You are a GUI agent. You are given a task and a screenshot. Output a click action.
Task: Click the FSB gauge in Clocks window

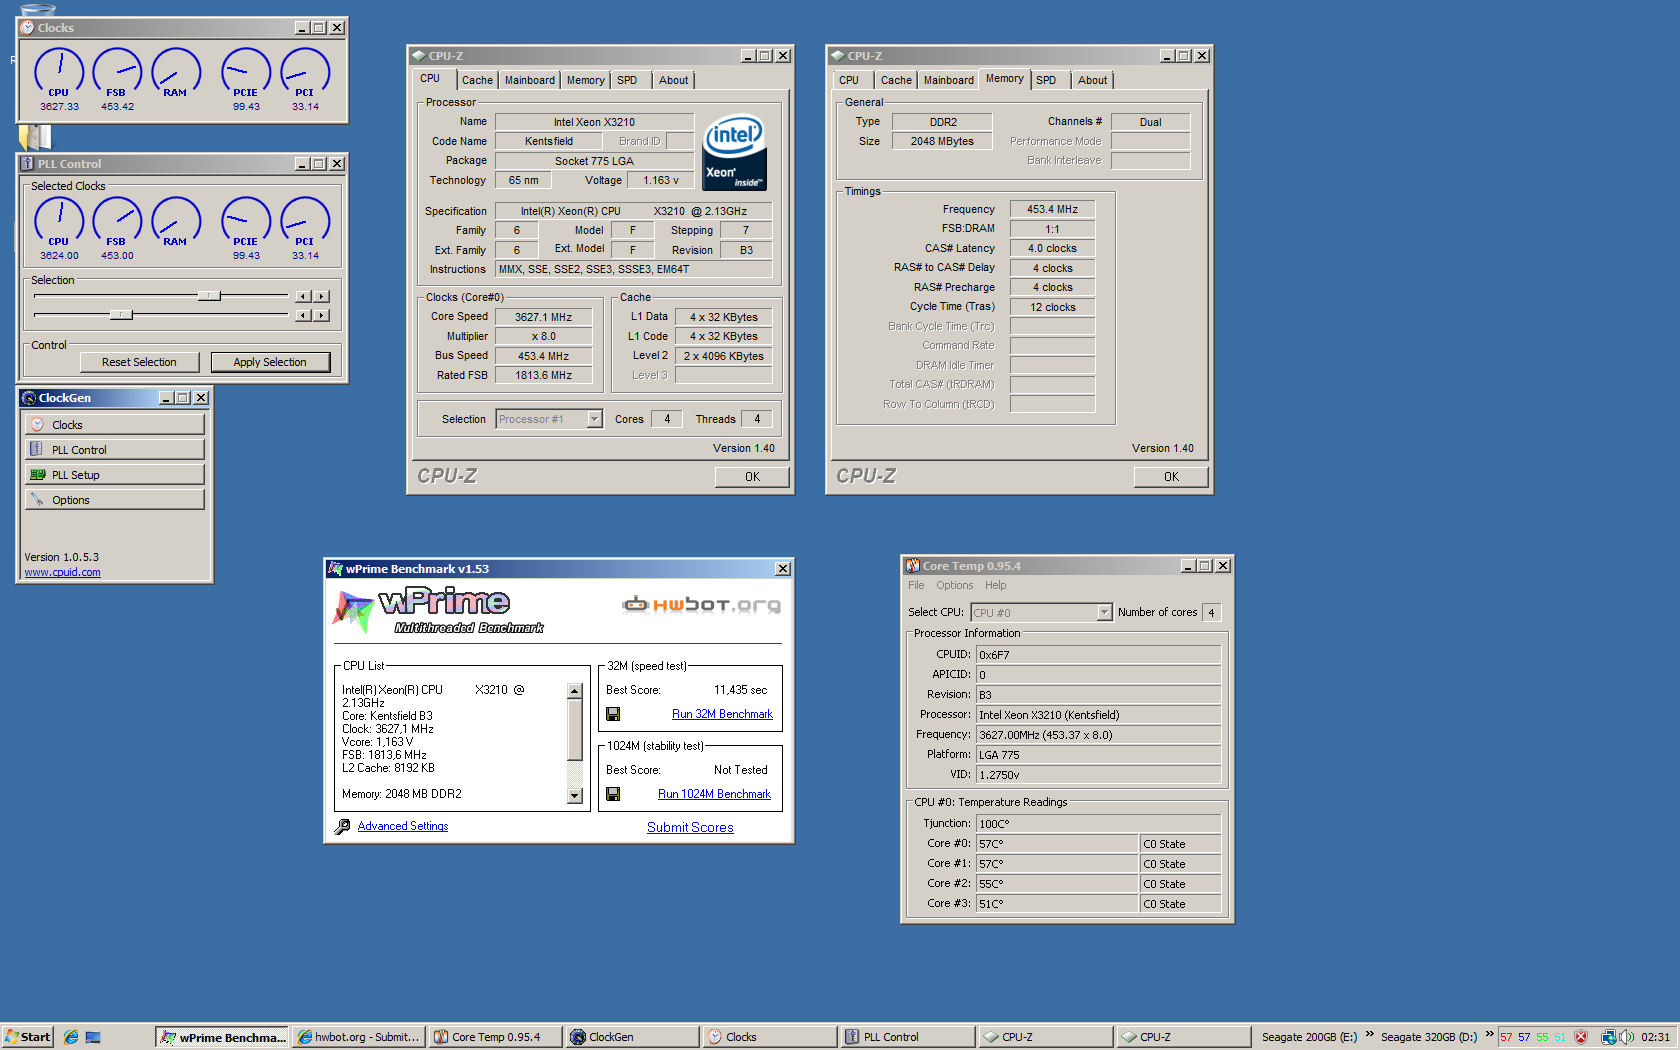point(117,73)
